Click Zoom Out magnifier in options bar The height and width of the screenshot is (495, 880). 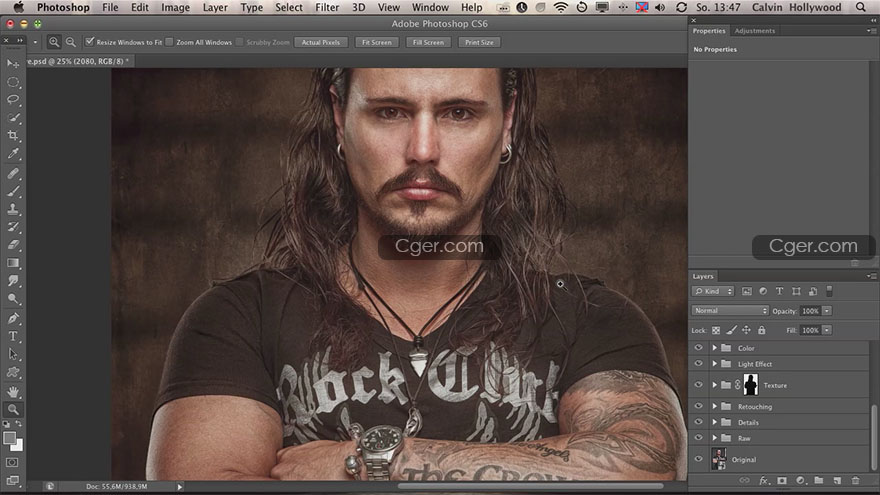pos(71,42)
